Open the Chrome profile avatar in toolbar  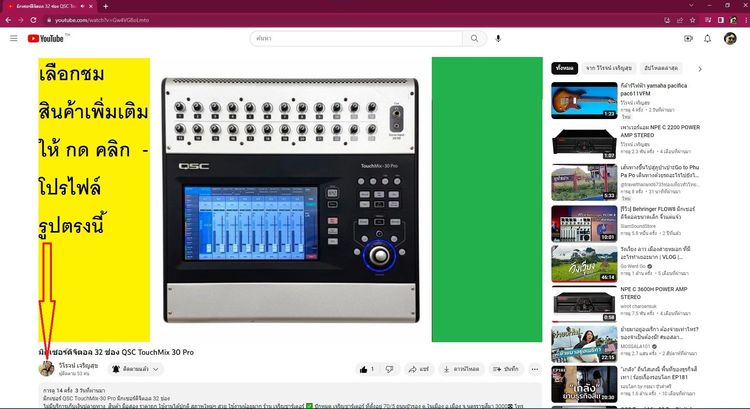coord(733,20)
